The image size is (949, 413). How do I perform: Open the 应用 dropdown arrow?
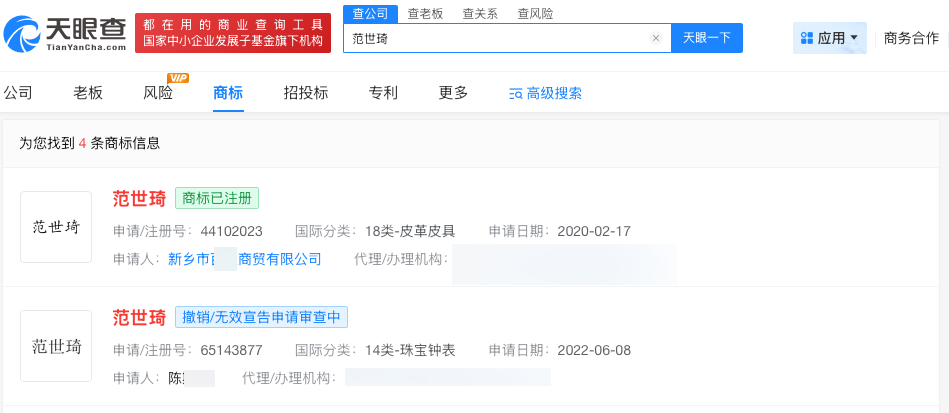[854, 38]
